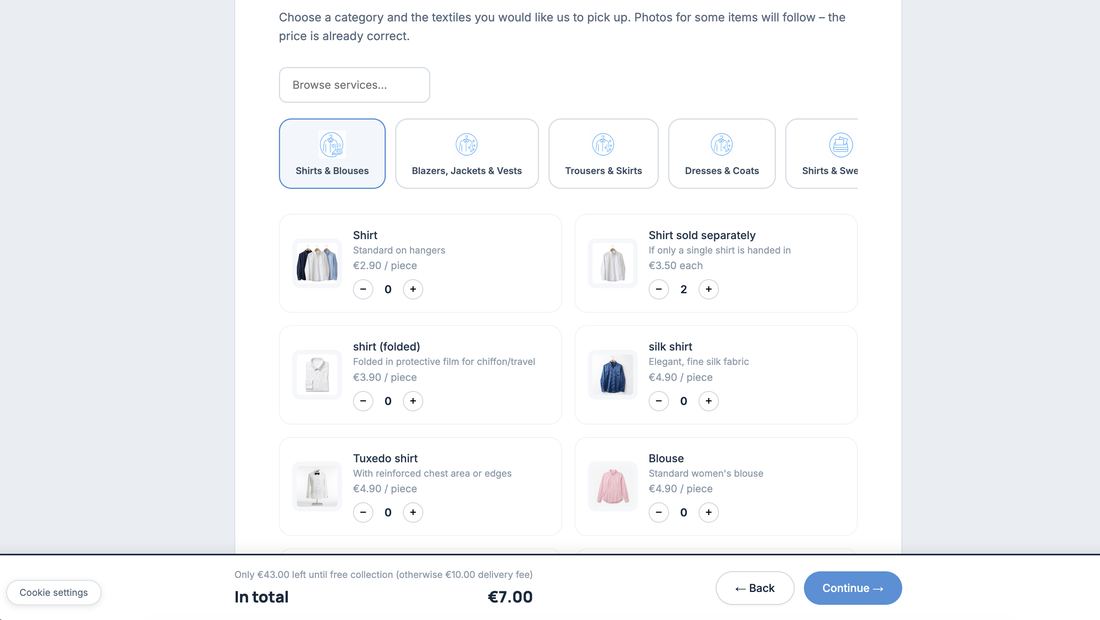Decrease the Blouse quantity with minus icon
Image resolution: width=1100 pixels, height=620 pixels.
[x=658, y=513]
